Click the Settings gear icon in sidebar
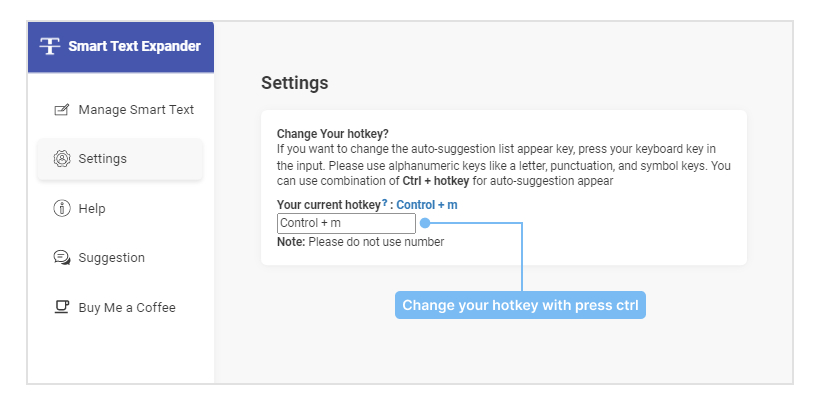This screenshot has width=819, height=405. click(x=62, y=158)
